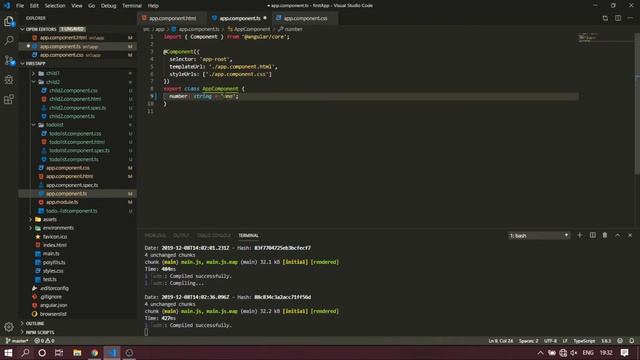The height and width of the screenshot is (360, 640).
Task: Open todolist.component.spec.ts file
Action: click(79, 151)
